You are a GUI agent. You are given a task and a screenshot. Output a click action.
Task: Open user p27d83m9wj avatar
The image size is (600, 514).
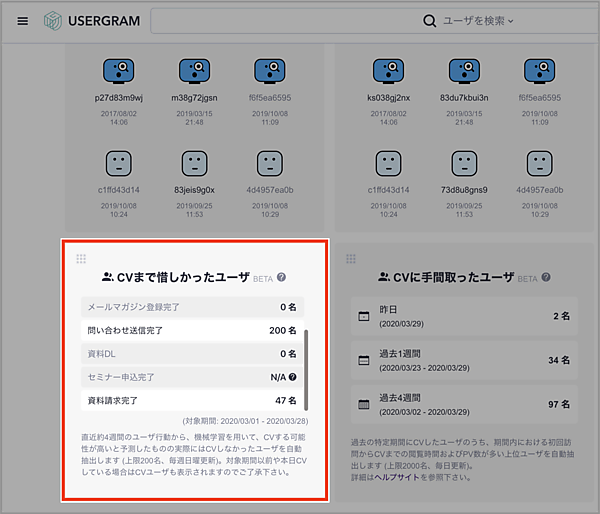coord(119,70)
